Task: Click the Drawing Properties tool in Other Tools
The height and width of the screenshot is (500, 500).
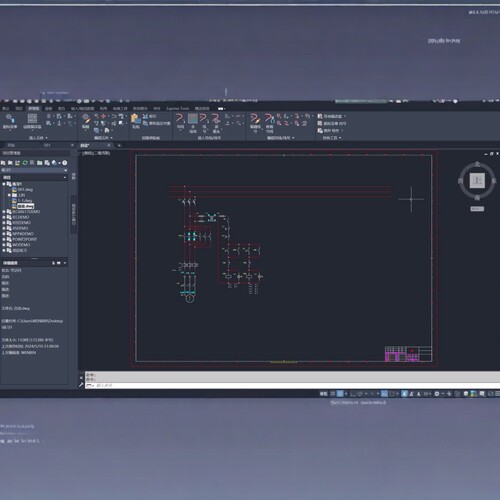Action: click(329, 130)
